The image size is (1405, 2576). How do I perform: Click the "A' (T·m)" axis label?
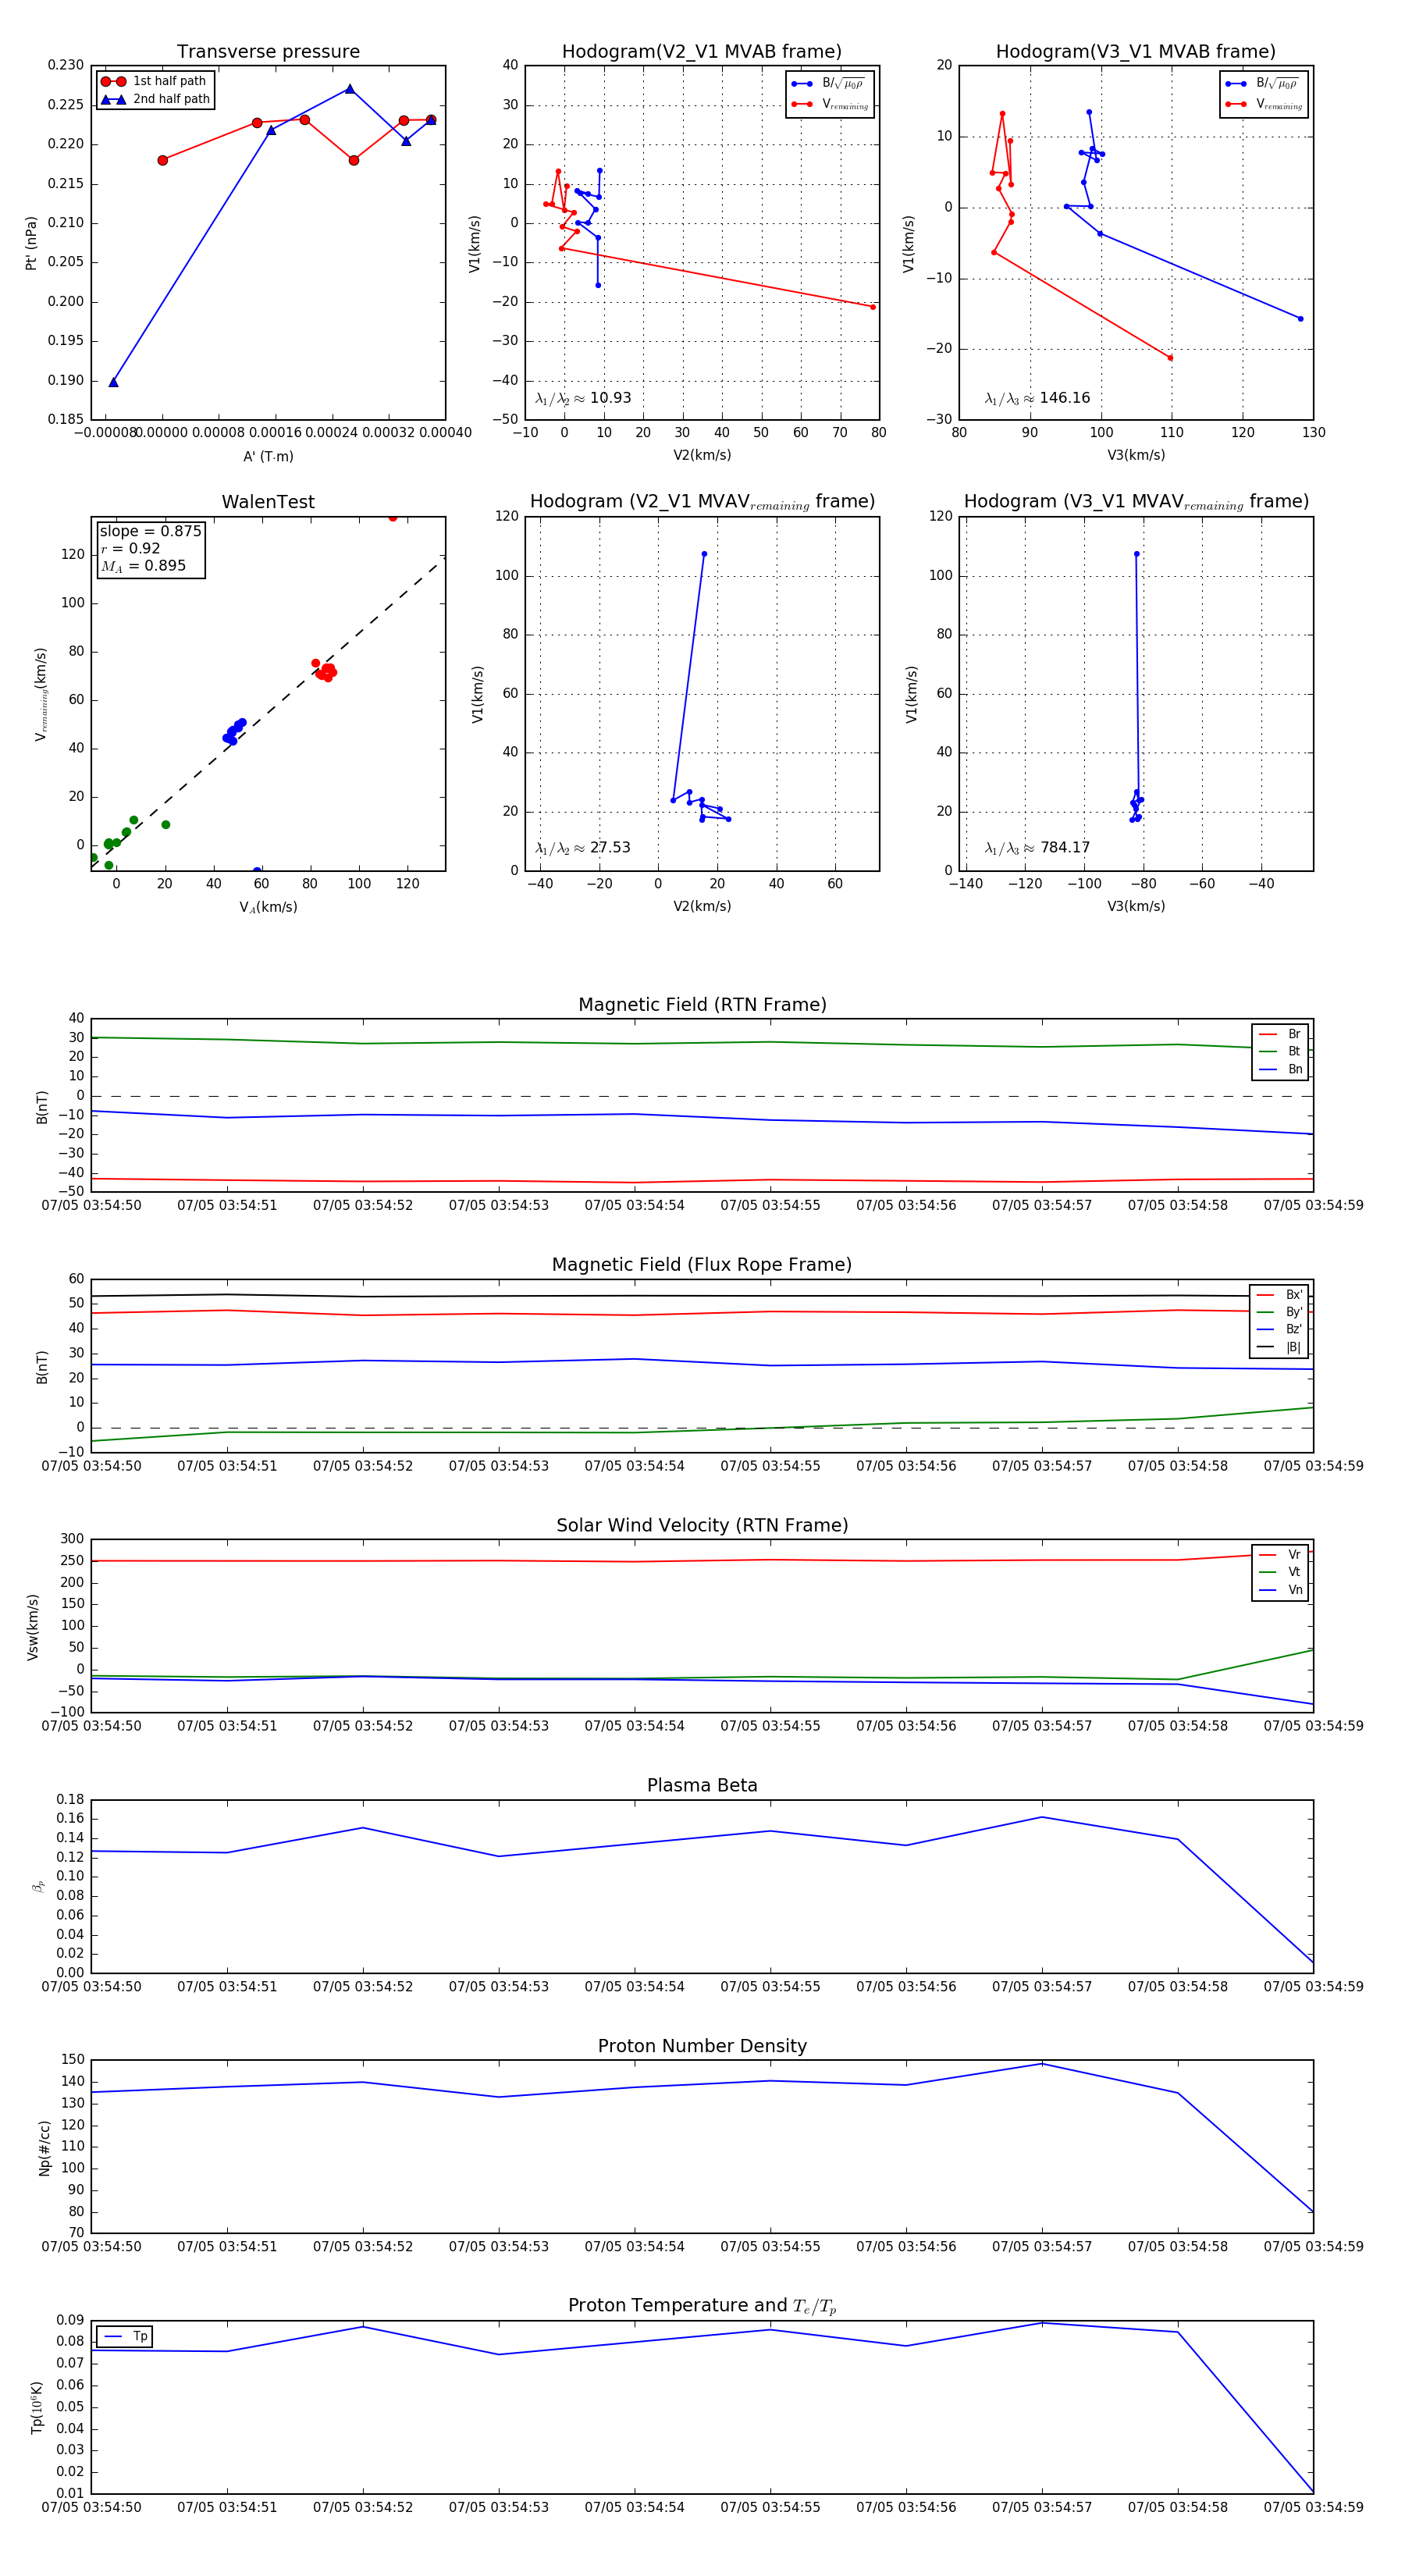point(268,456)
